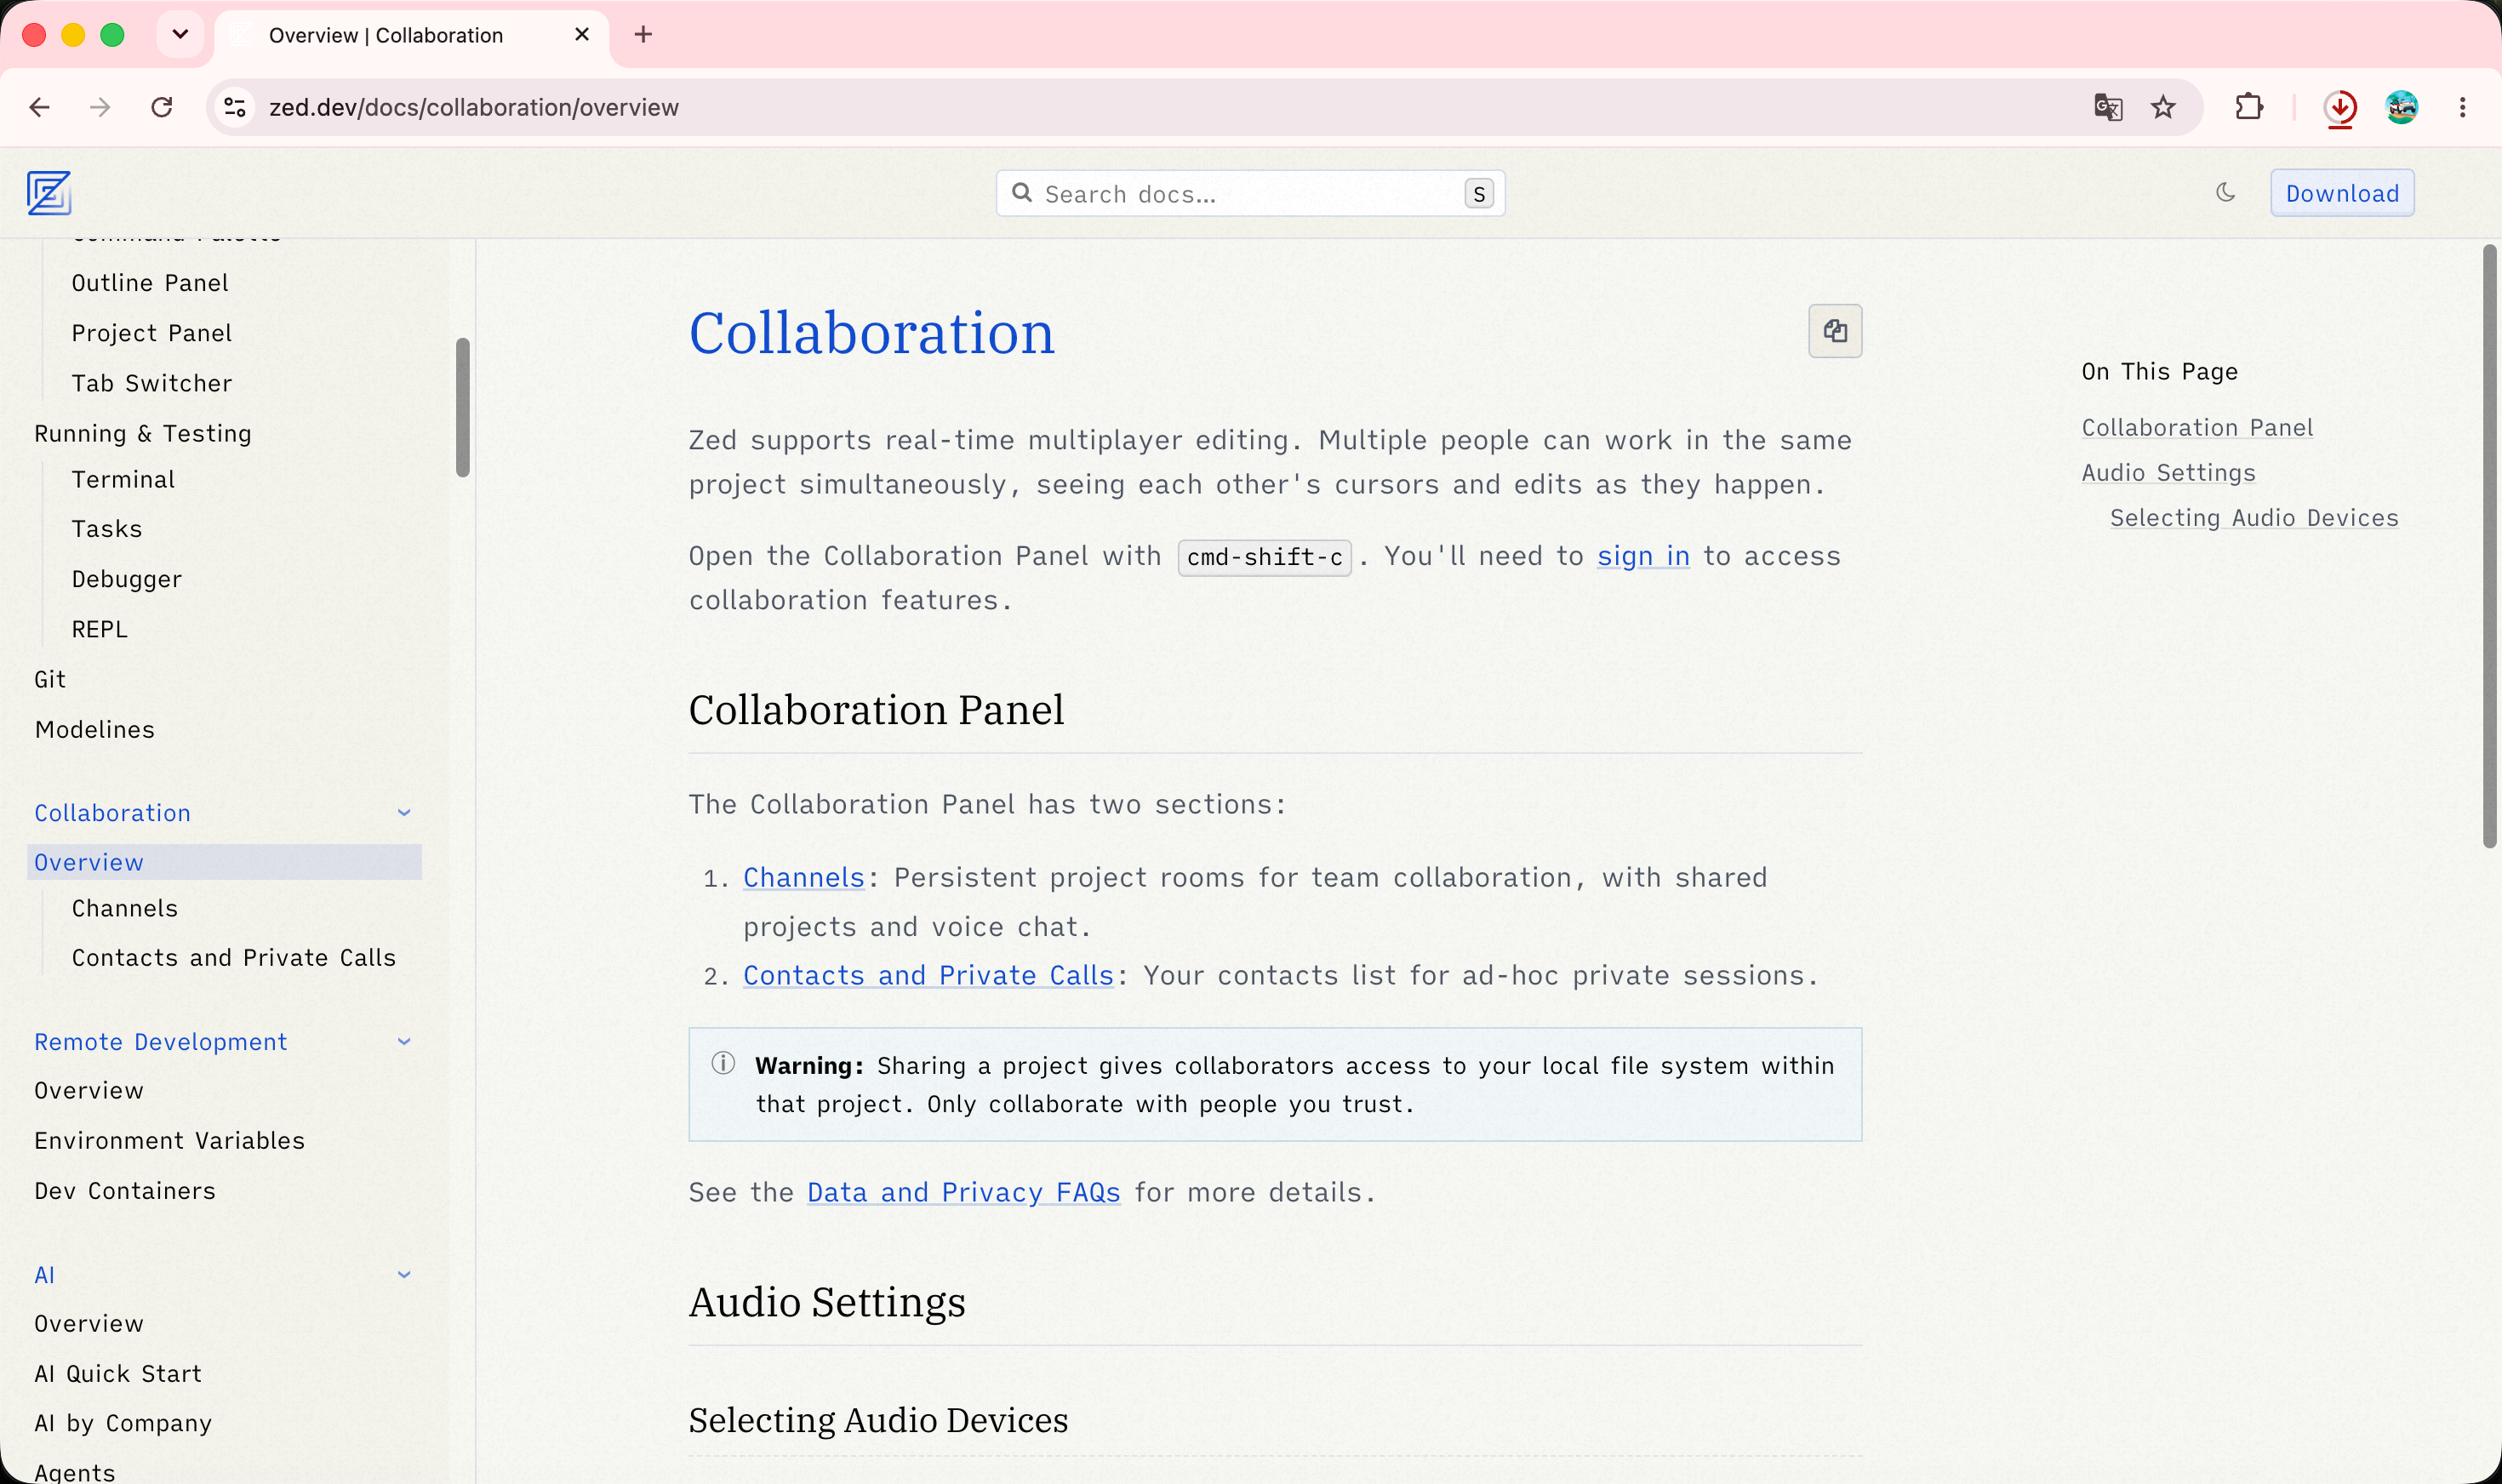Close the Overview | Collaboration tab
The width and height of the screenshot is (2502, 1484).
582,35
